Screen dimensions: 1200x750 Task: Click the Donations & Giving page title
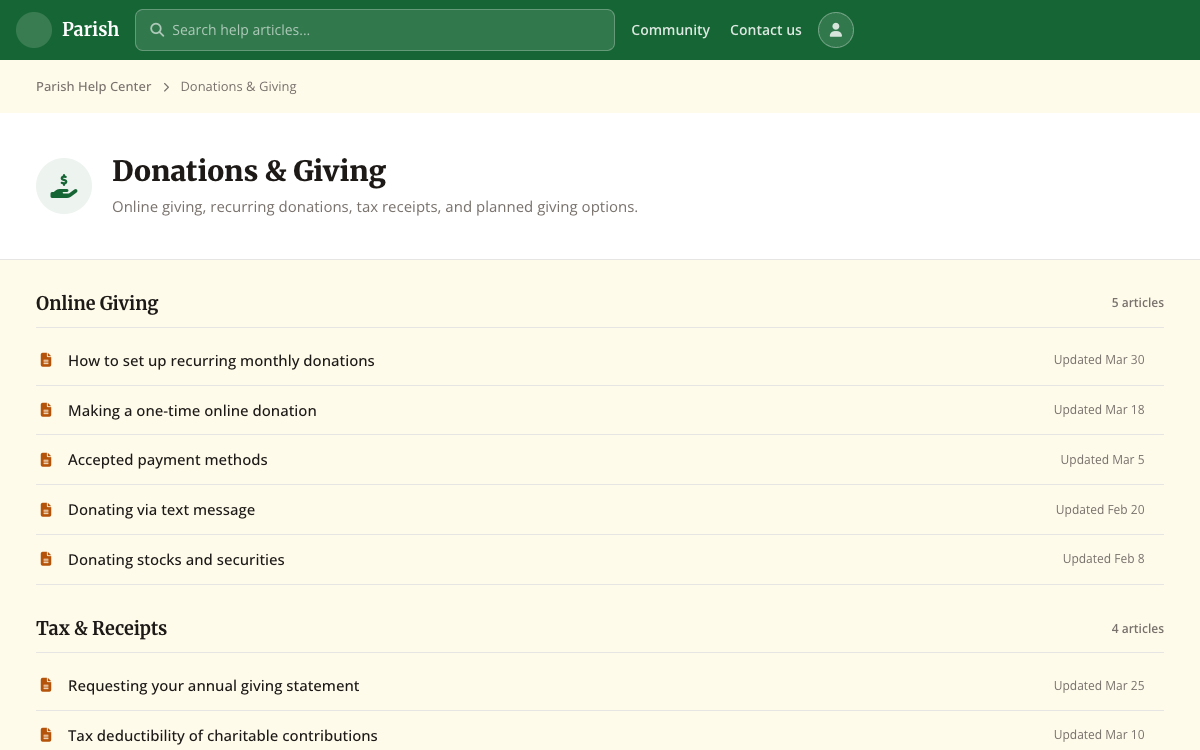[x=249, y=171]
